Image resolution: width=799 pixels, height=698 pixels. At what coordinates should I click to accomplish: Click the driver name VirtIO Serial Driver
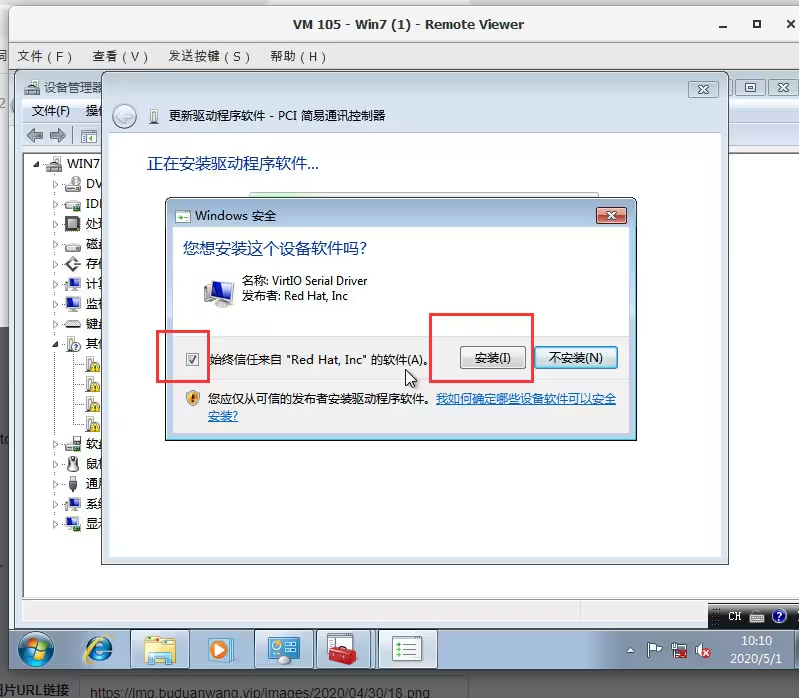pos(319,281)
